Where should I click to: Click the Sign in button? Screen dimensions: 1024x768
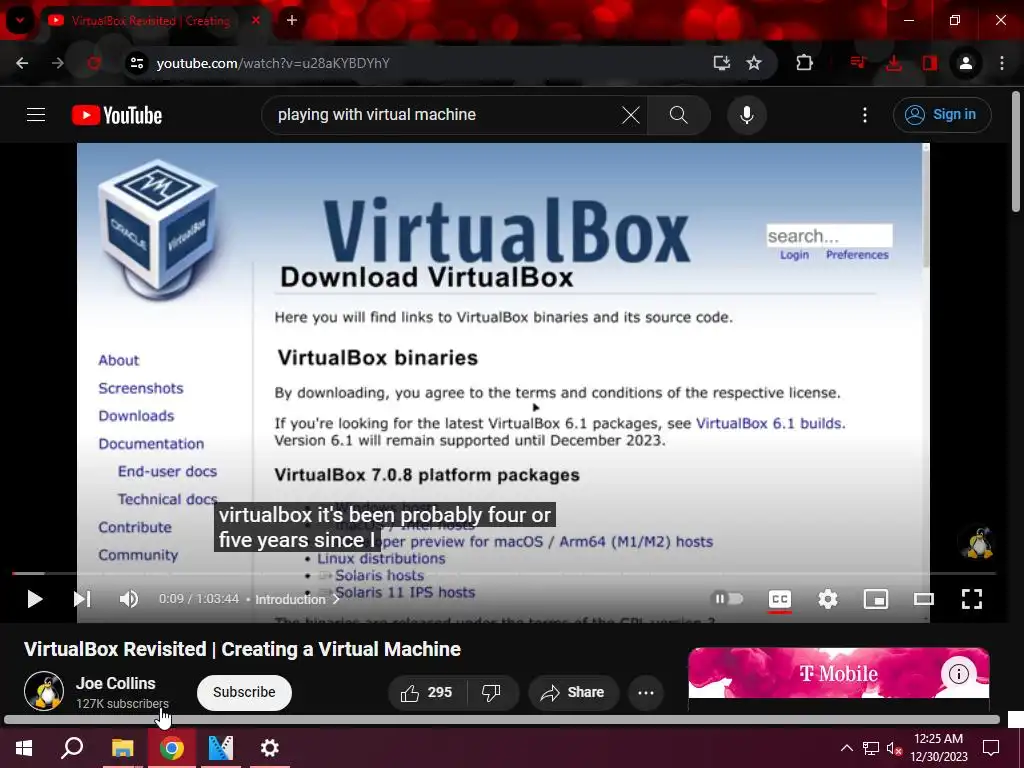[x=942, y=115]
